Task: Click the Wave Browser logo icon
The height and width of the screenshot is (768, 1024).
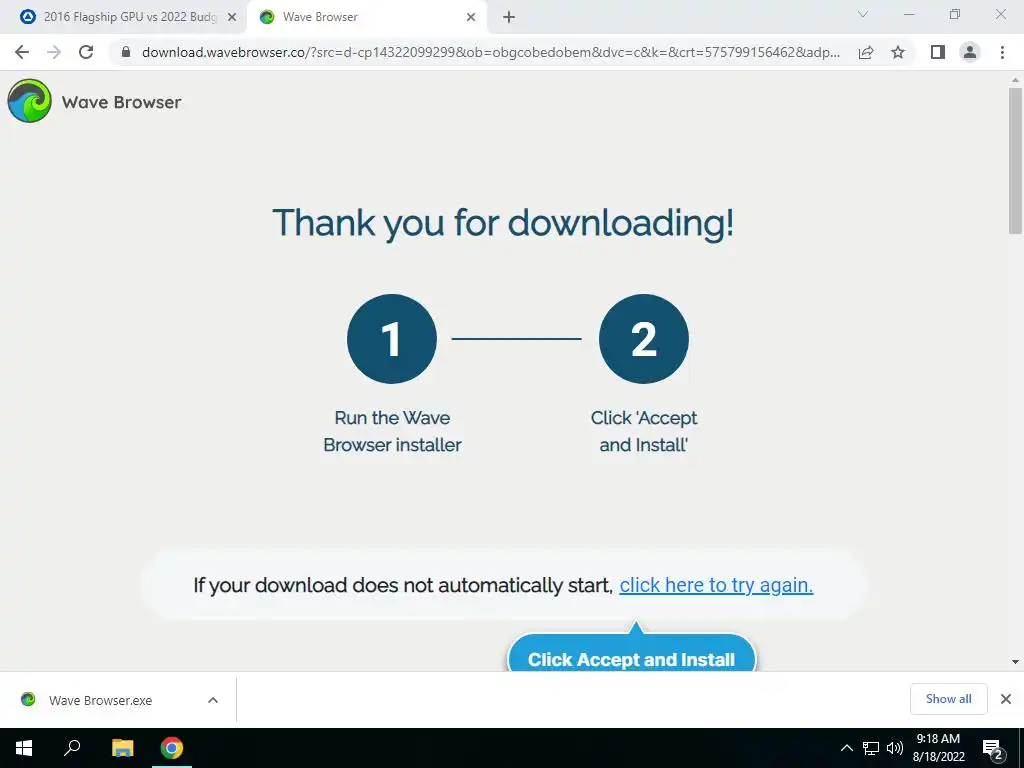Action: pyautogui.click(x=29, y=101)
